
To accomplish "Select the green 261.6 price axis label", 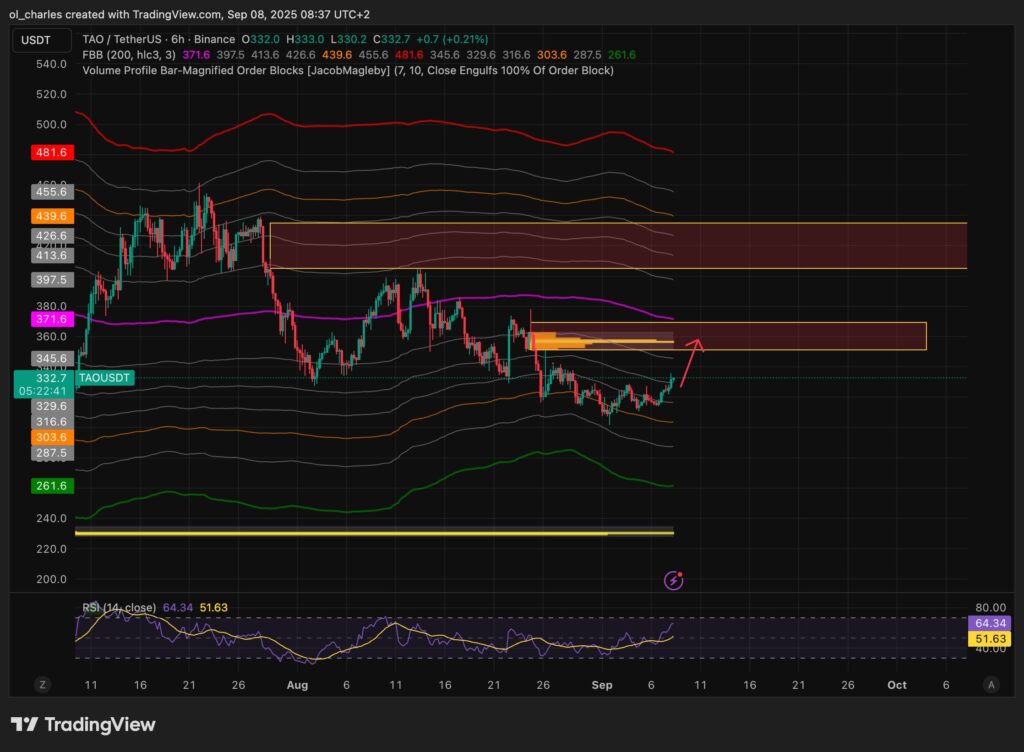I will (49, 485).
